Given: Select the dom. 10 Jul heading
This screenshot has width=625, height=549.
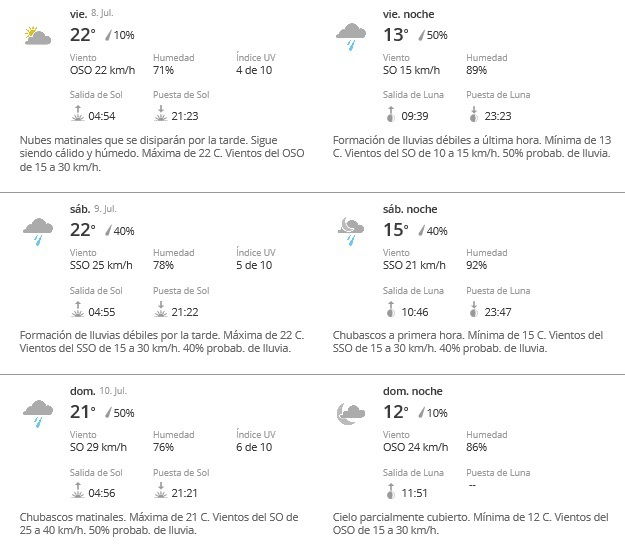Looking at the screenshot, I should coord(98,391).
